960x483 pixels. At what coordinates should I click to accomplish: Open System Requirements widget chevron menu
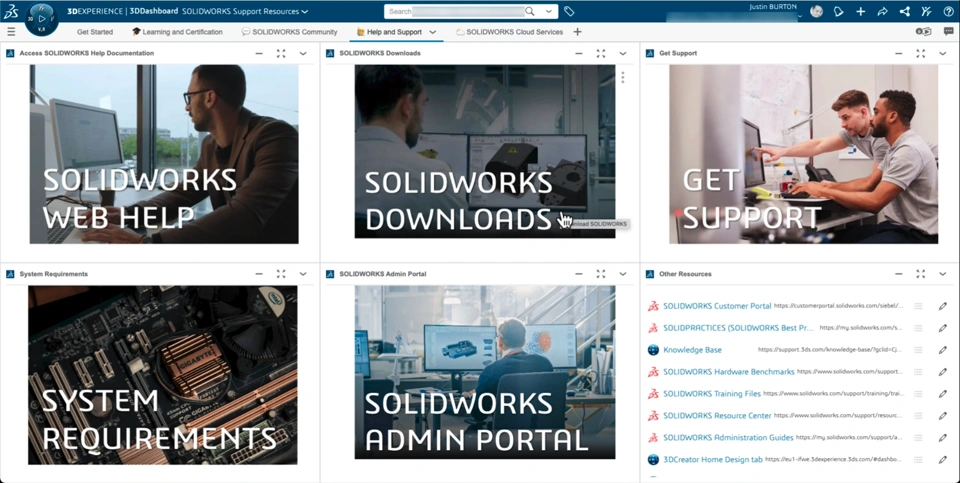(303, 274)
